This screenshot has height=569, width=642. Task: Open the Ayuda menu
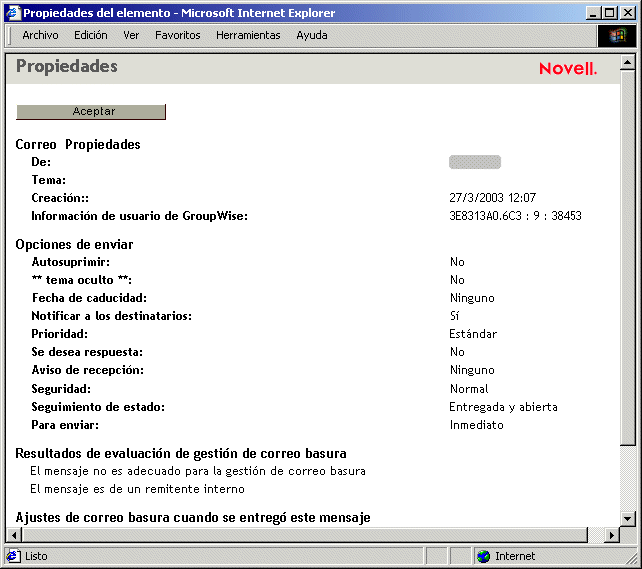pyautogui.click(x=312, y=35)
